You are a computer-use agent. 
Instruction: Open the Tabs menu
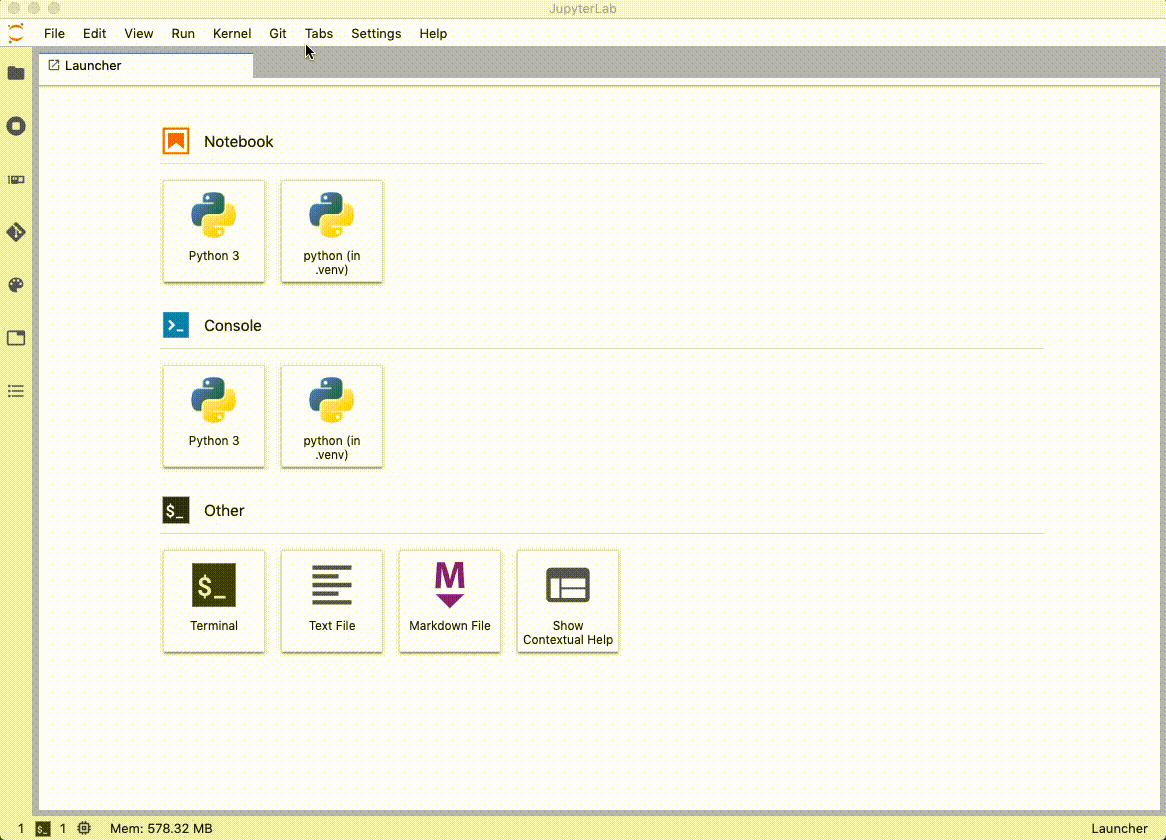click(319, 33)
